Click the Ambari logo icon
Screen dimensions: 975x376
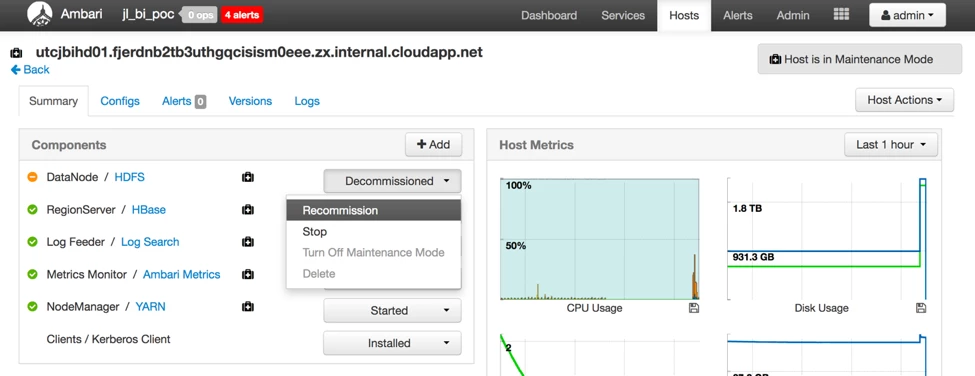point(40,15)
